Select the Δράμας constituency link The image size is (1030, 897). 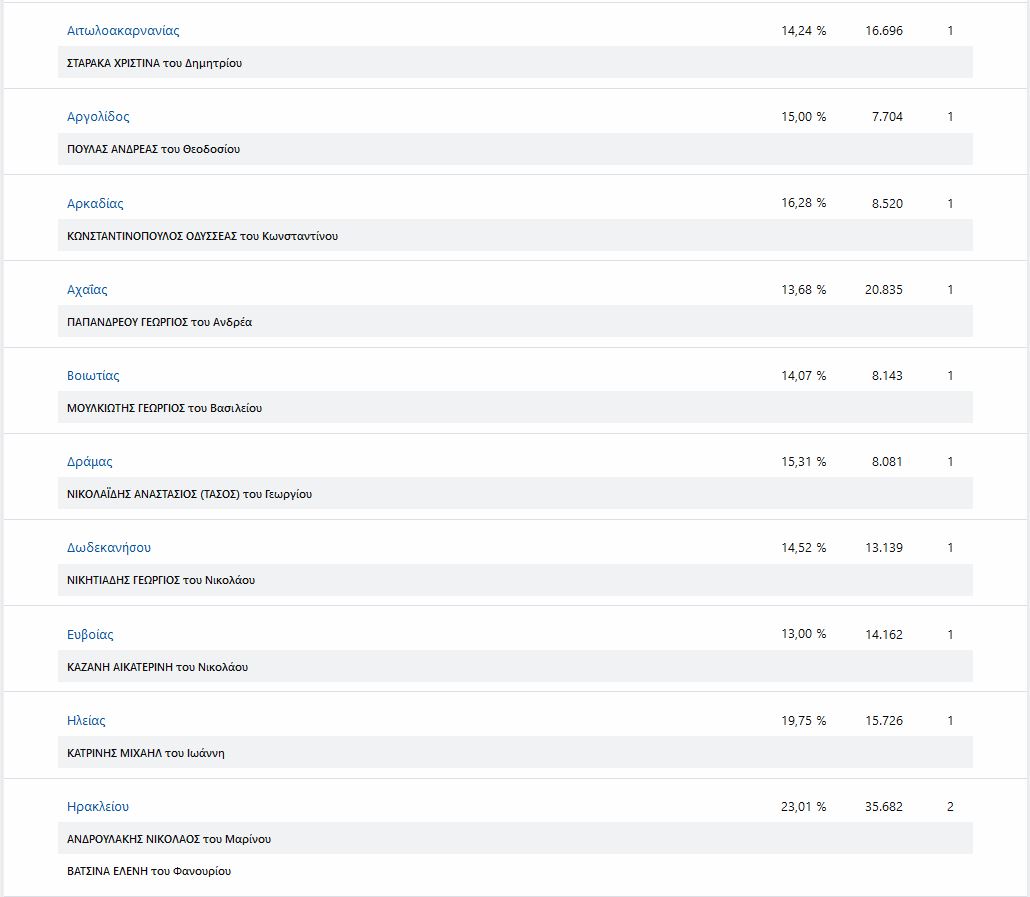(90, 462)
